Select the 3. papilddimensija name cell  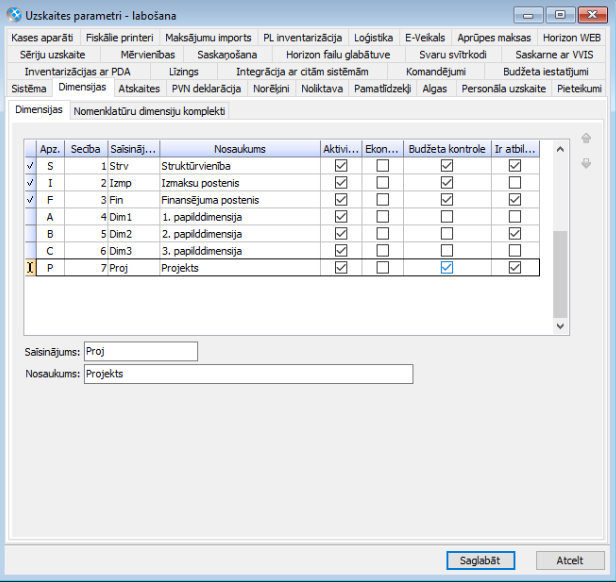click(x=240, y=251)
